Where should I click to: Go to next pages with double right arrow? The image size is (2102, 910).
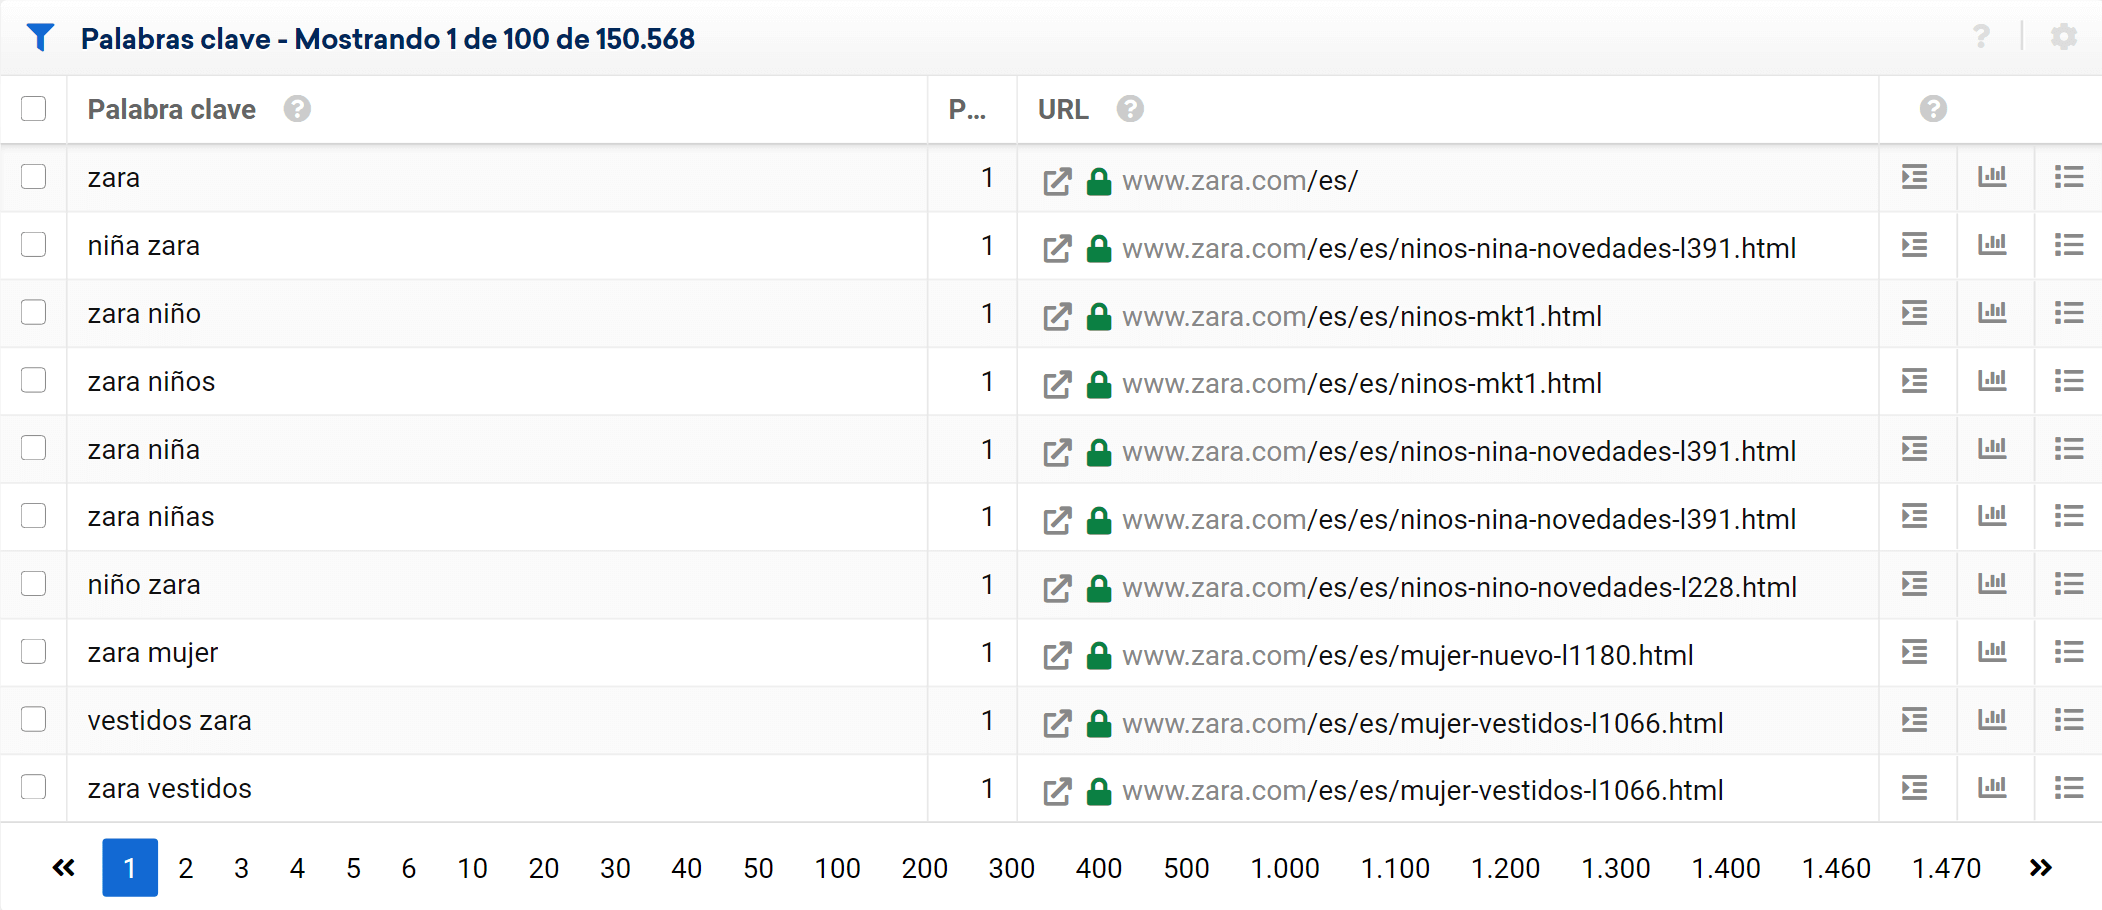tap(2040, 868)
